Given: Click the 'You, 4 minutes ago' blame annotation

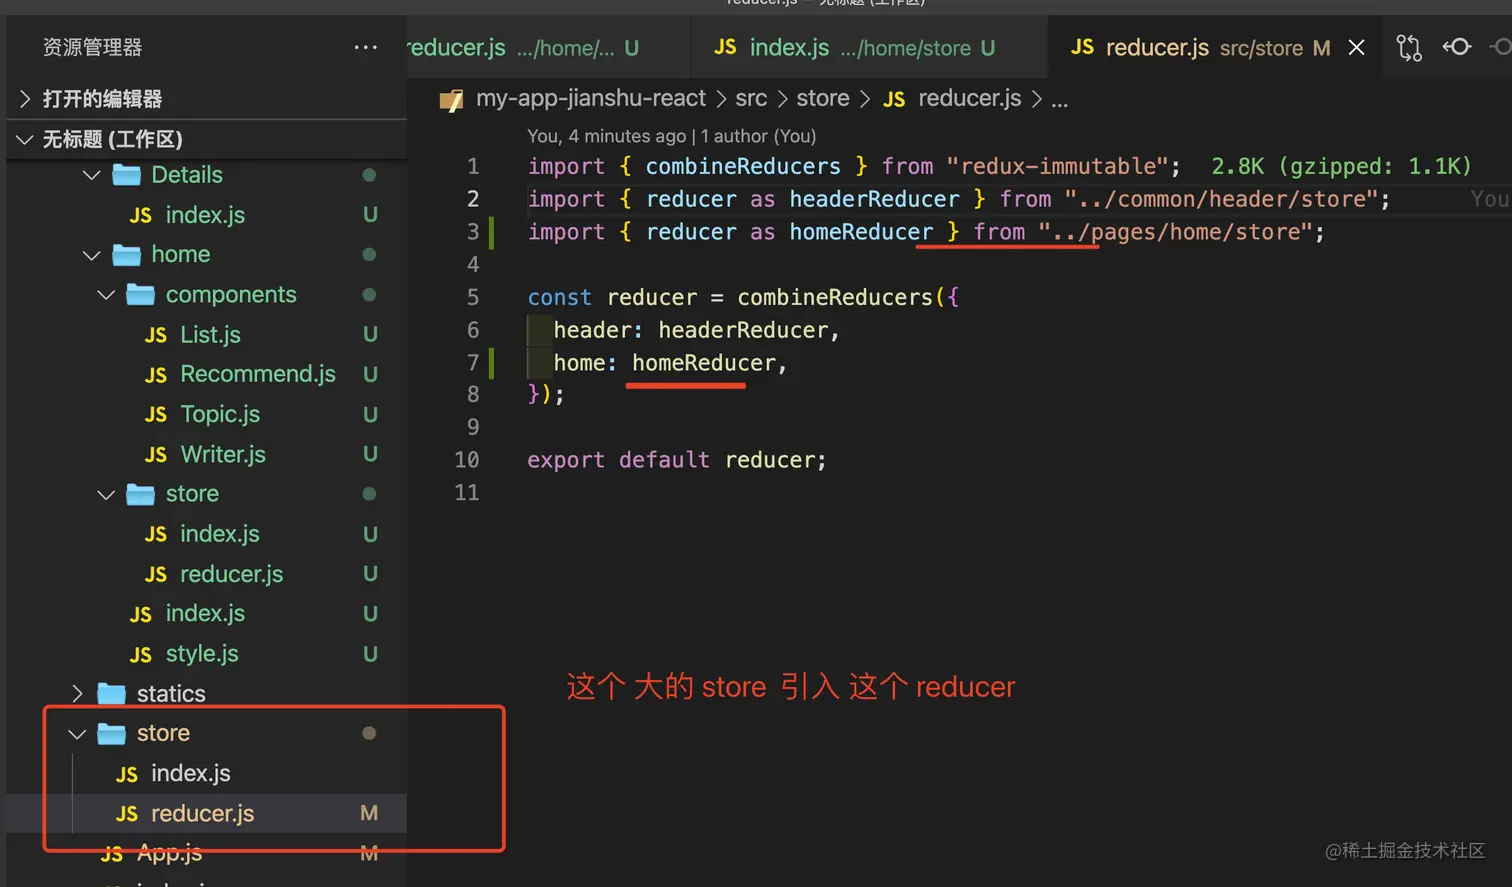Looking at the screenshot, I should pyautogui.click(x=607, y=136).
